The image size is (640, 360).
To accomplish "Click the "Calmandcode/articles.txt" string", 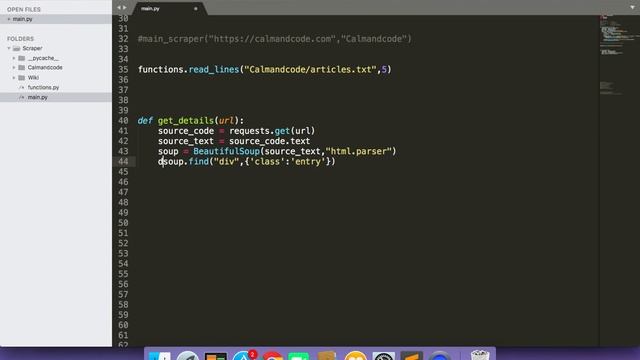I will (310, 70).
